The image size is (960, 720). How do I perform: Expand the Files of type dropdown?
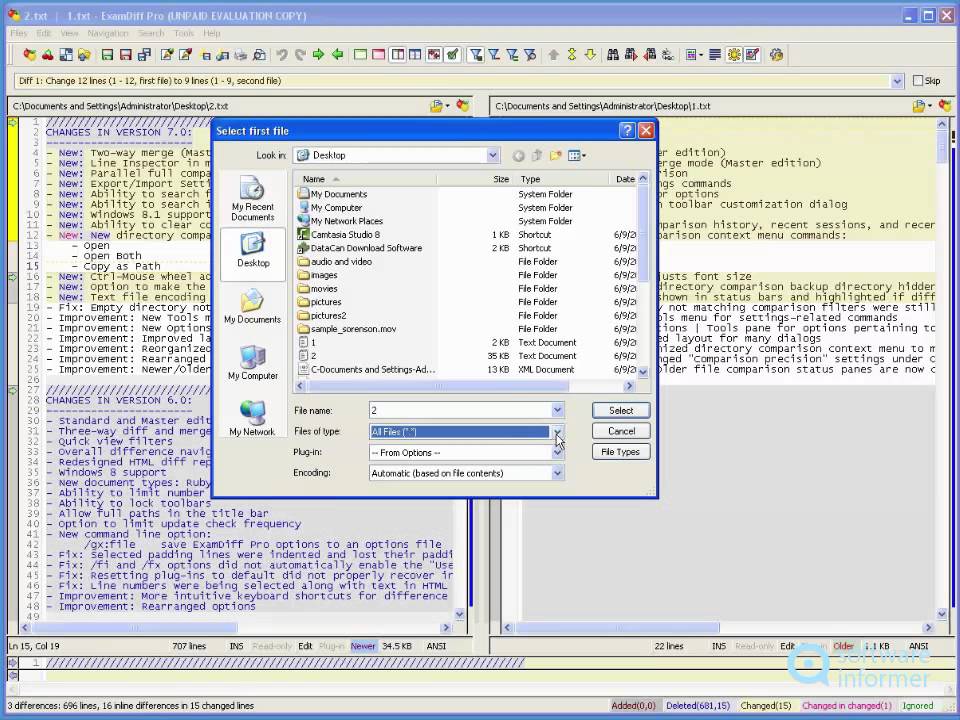point(557,432)
